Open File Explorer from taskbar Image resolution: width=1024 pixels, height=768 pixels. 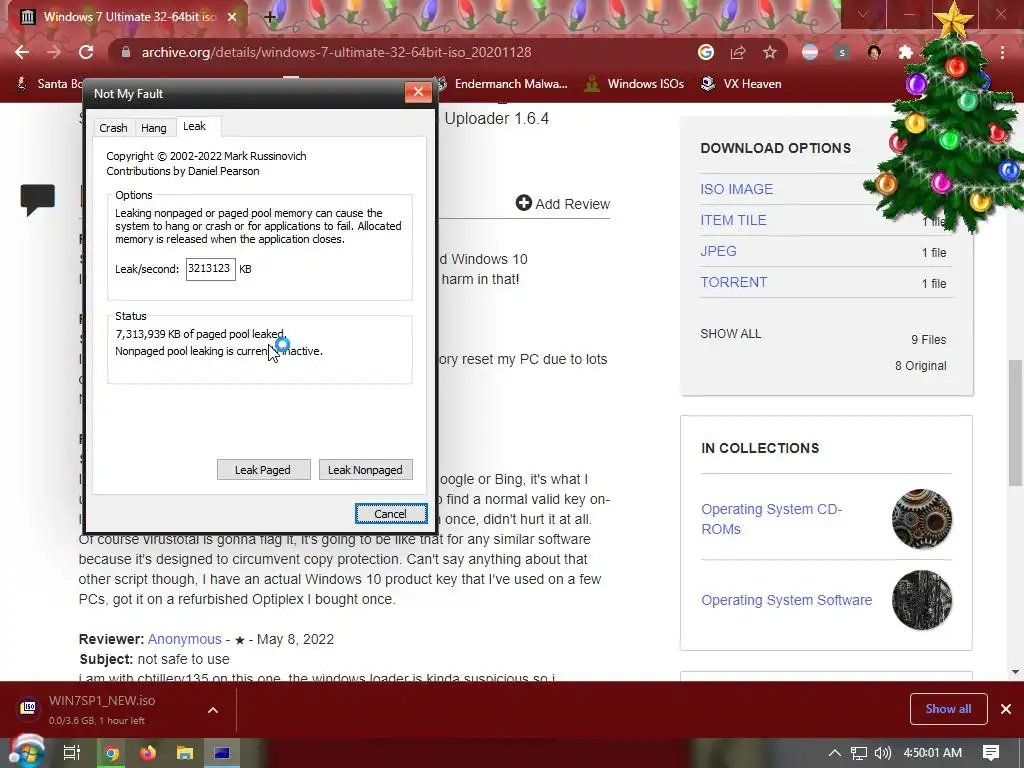185,753
